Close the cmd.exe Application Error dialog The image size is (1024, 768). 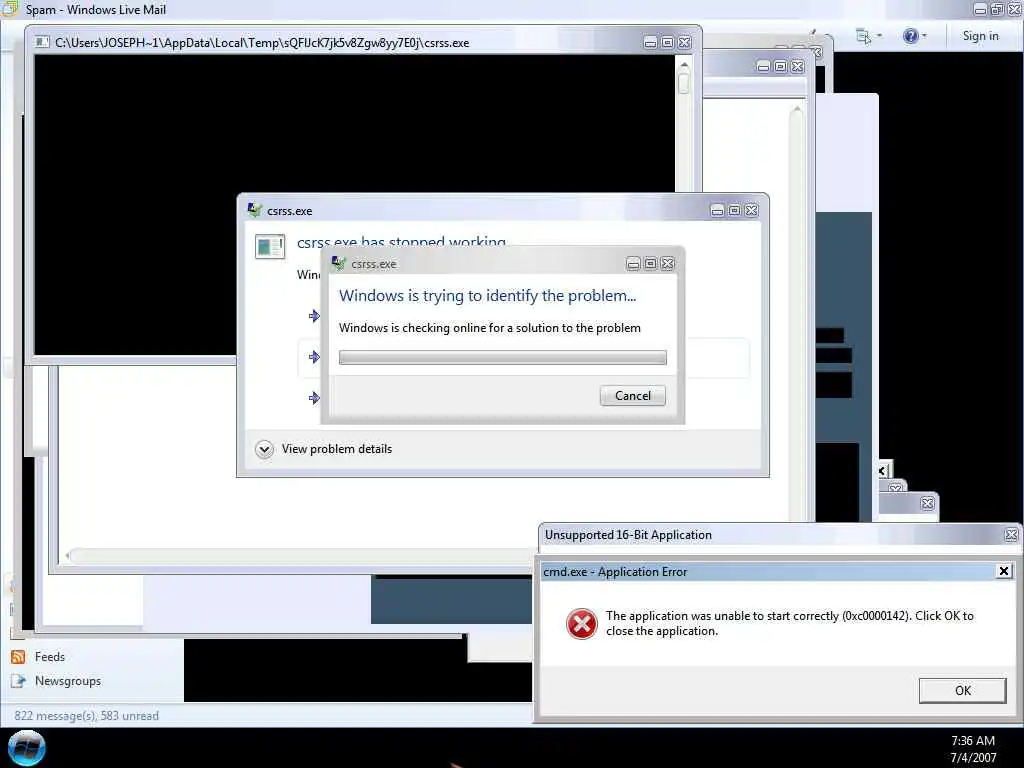[1004, 571]
